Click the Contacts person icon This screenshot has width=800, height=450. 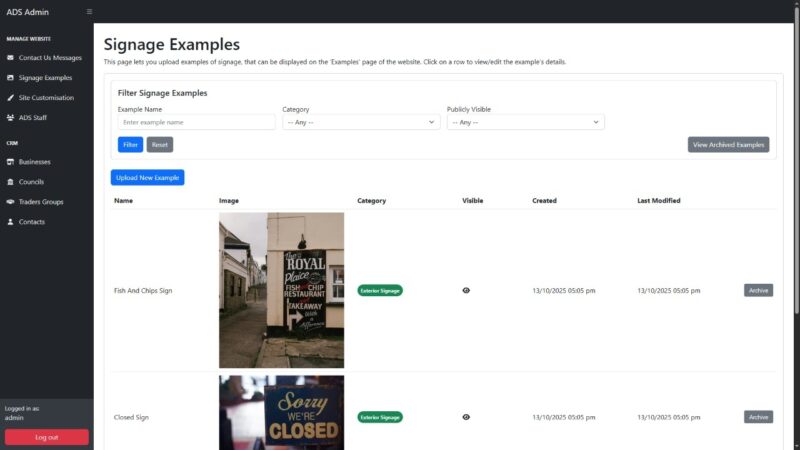[x=10, y=221]
